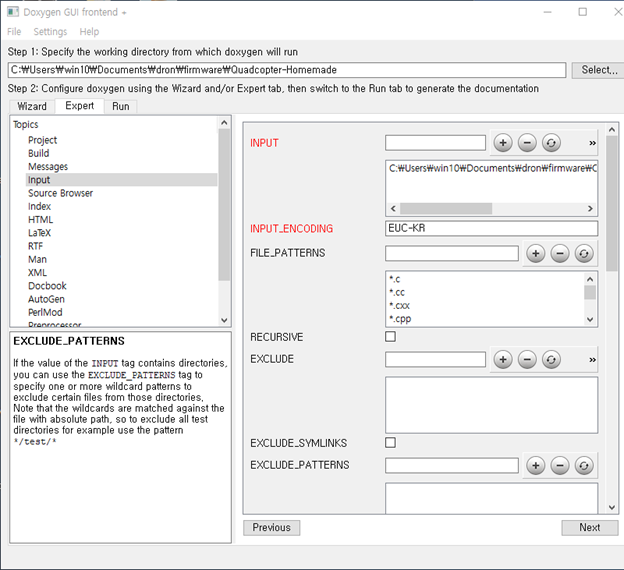The height and width of the screenshot is (570, 624).
Task: Open the Settings menu
Action: (50, 31)
